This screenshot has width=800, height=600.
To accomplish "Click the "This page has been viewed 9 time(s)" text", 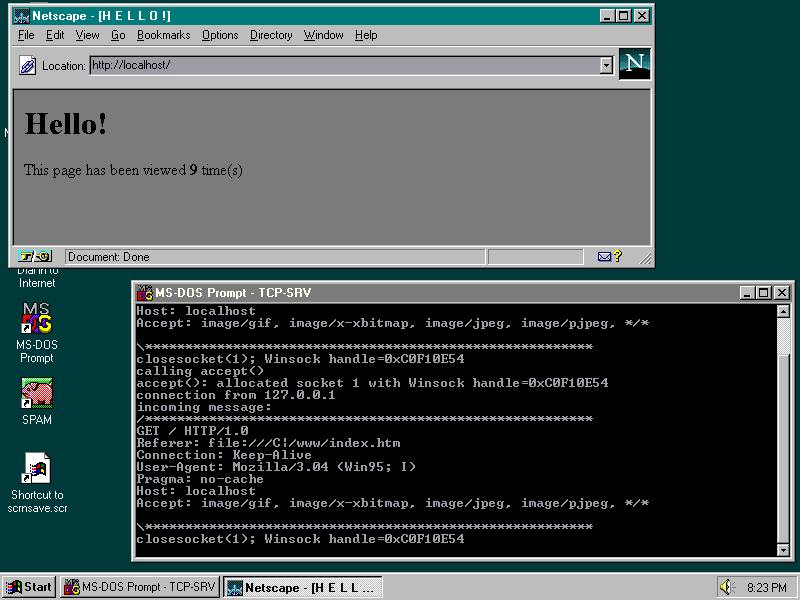I will pyautogui.click(x=133, y=170).
